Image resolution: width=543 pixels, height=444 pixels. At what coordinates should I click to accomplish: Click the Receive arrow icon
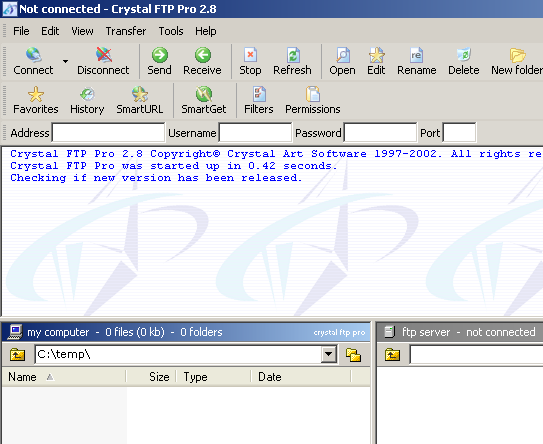point(203,55)
